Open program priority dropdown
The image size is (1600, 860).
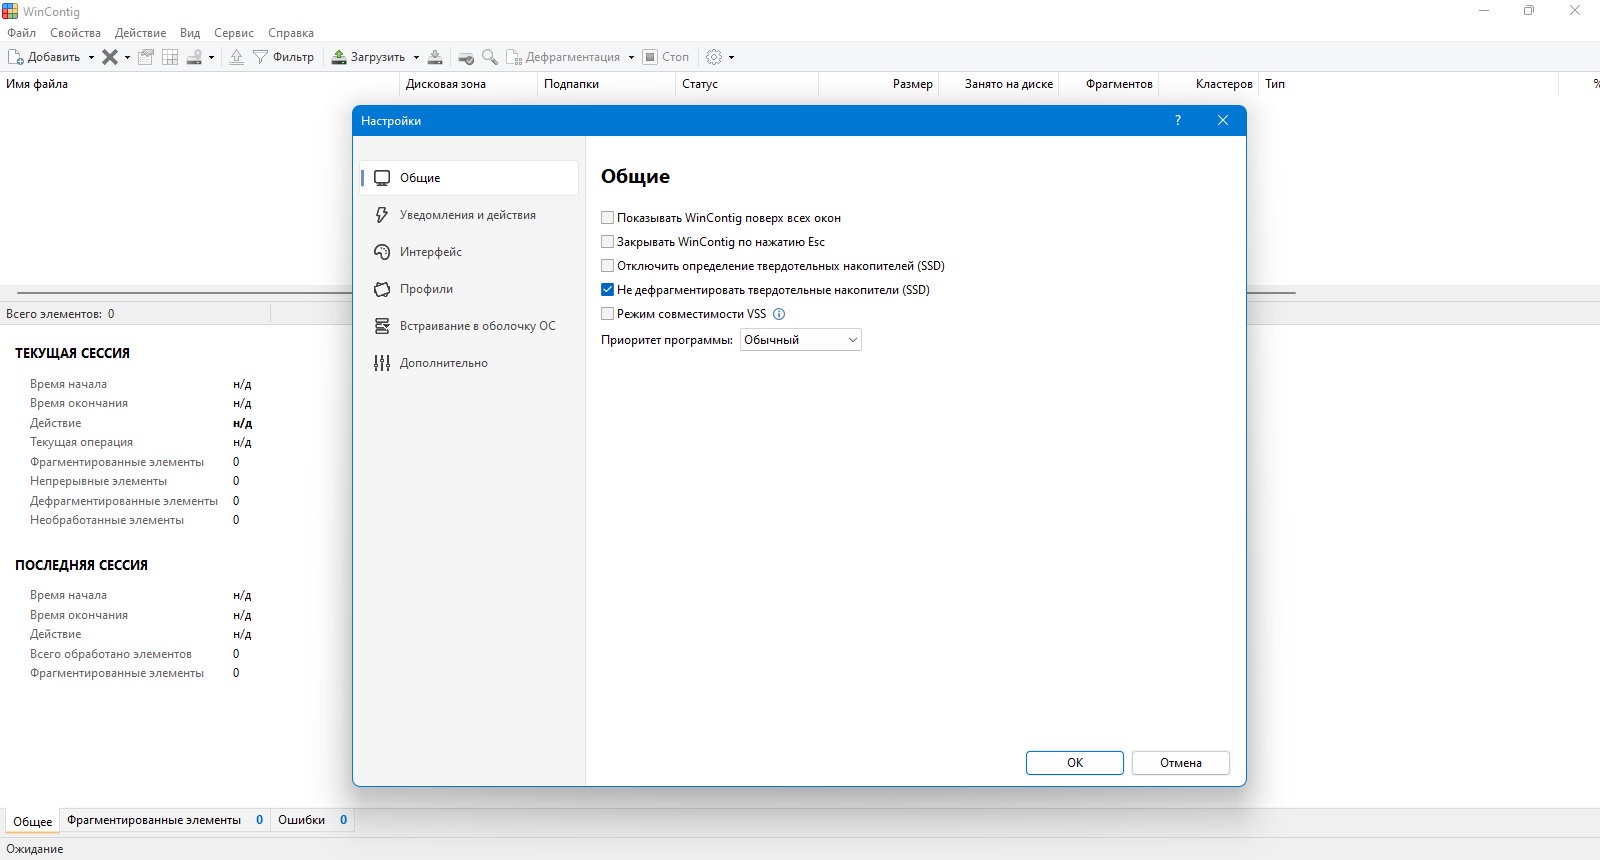click(x=800, y=340)
